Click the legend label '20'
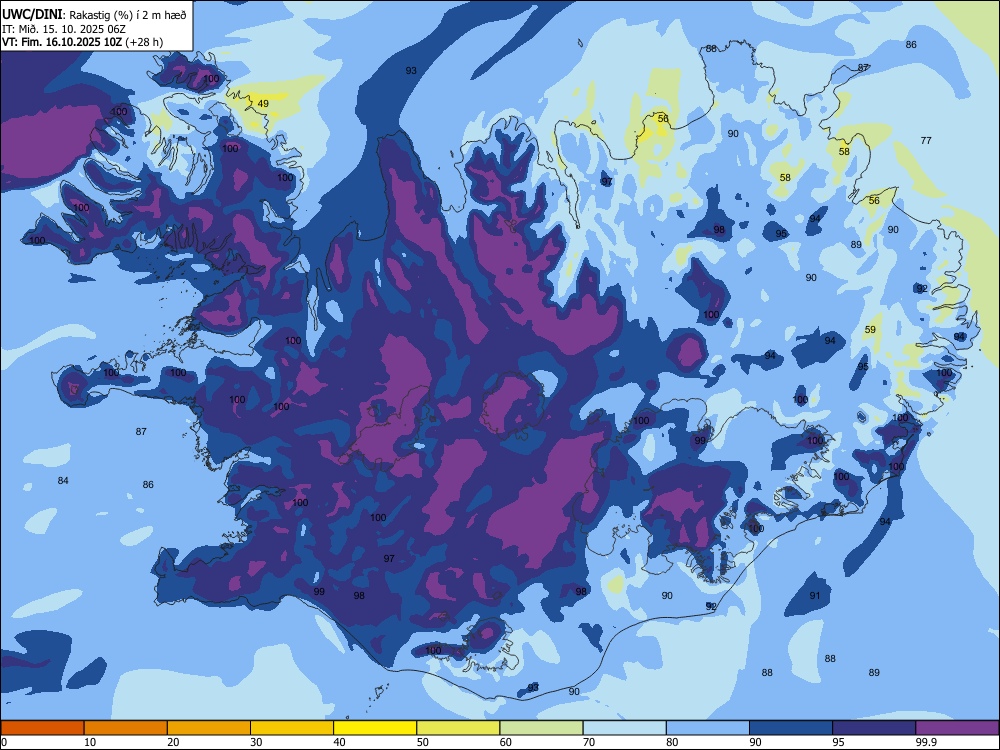This screenshot has width=1000, height=750. 173,742
